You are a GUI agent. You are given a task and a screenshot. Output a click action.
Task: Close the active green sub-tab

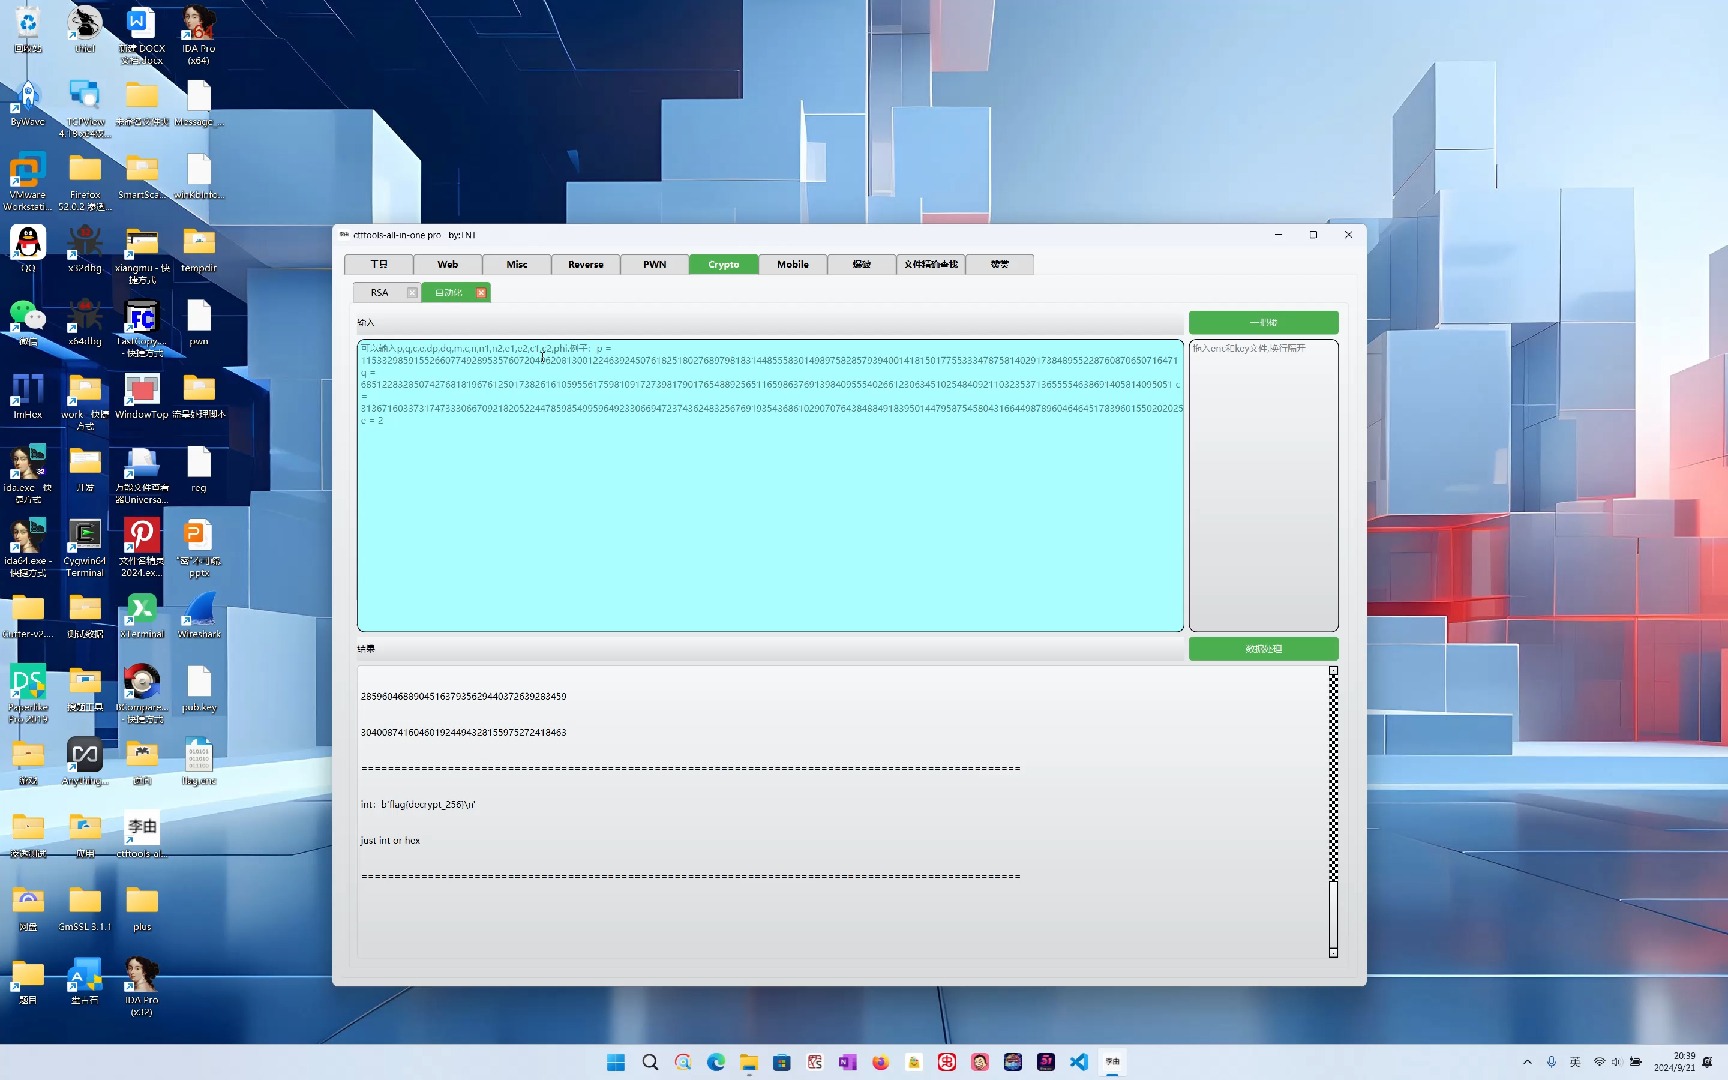pos(481,293)
